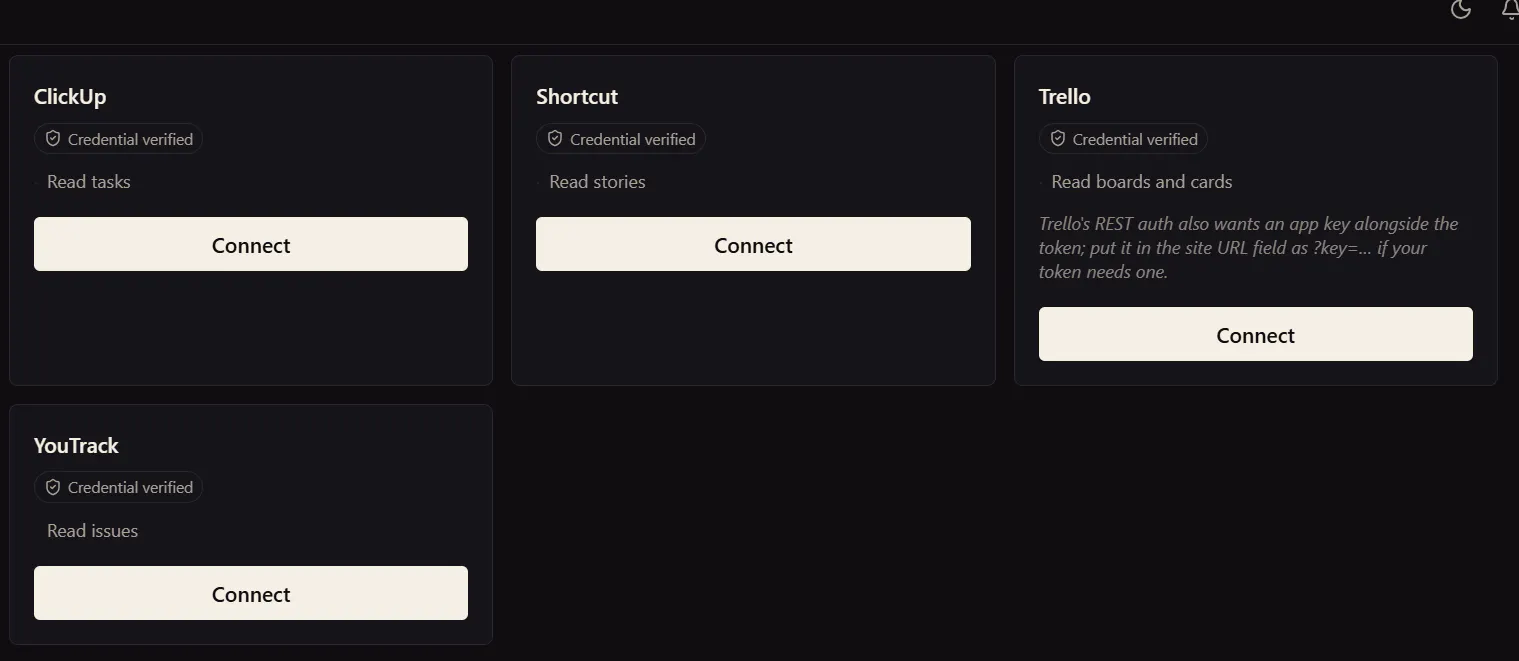
Task: Toggle dark mode with the moon icon
Action: tap(1460, 9)
